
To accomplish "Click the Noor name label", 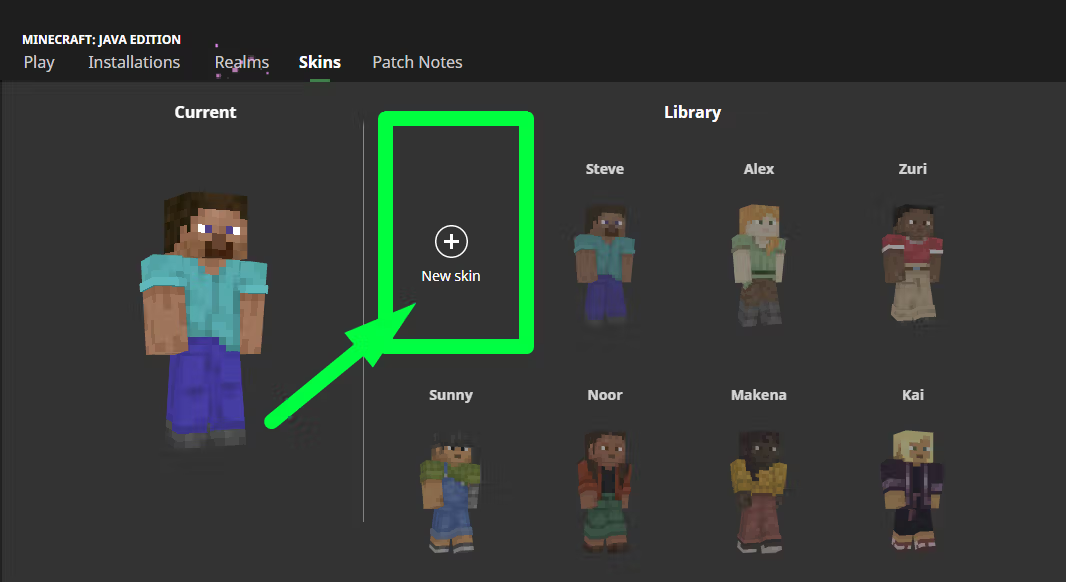I will click(605, 395).
